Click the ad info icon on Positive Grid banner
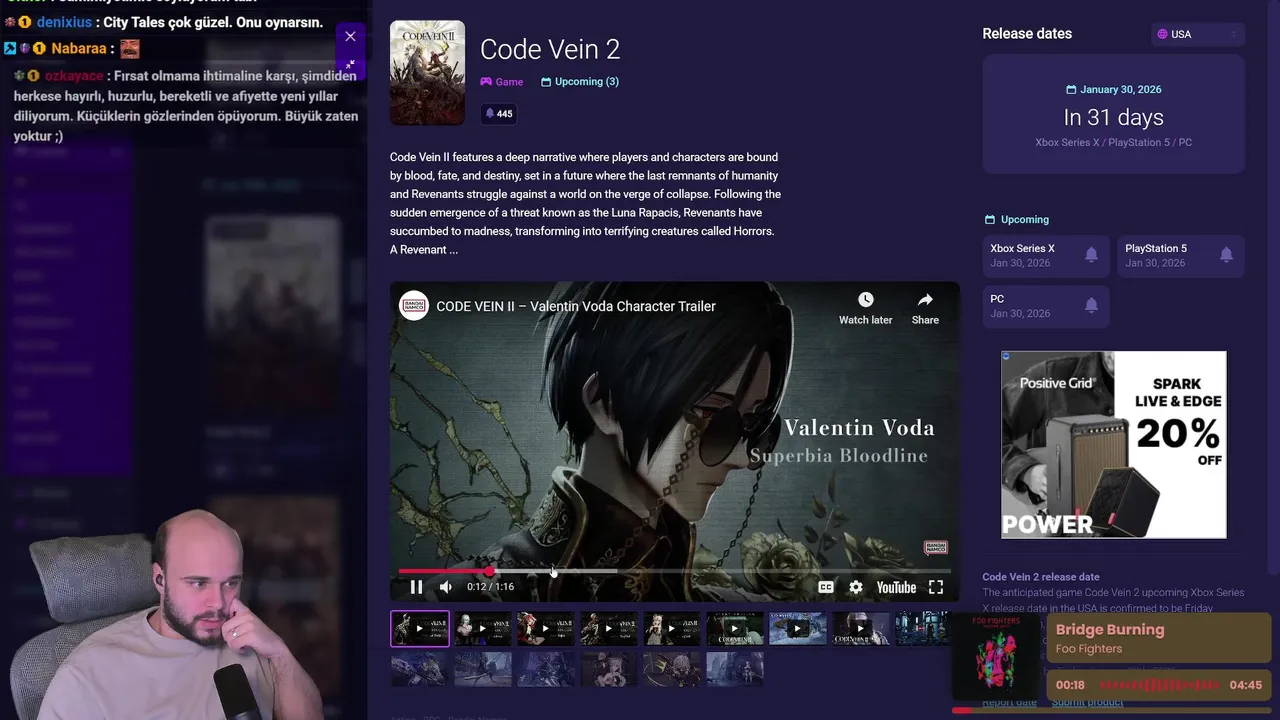 (x=1006, y=355)
